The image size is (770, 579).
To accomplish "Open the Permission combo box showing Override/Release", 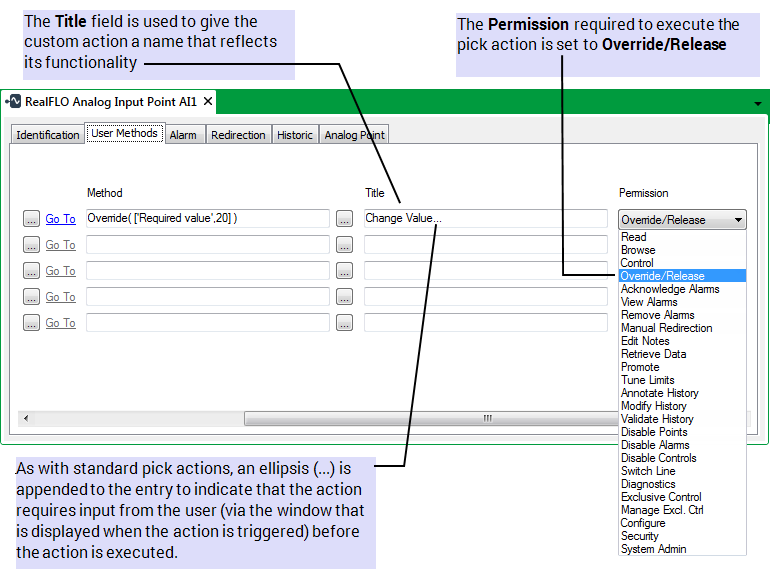I will [x=682, y=220].
